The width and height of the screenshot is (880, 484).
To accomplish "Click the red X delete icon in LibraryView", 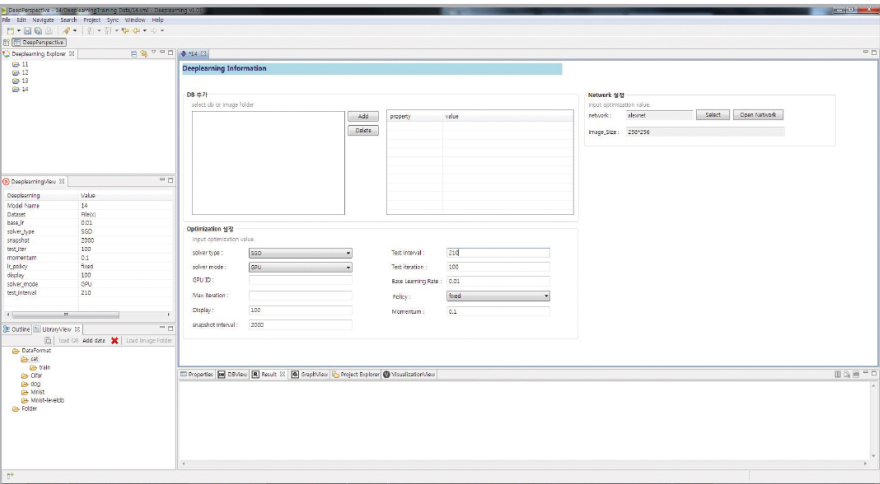I will click(x=115, y=341).
